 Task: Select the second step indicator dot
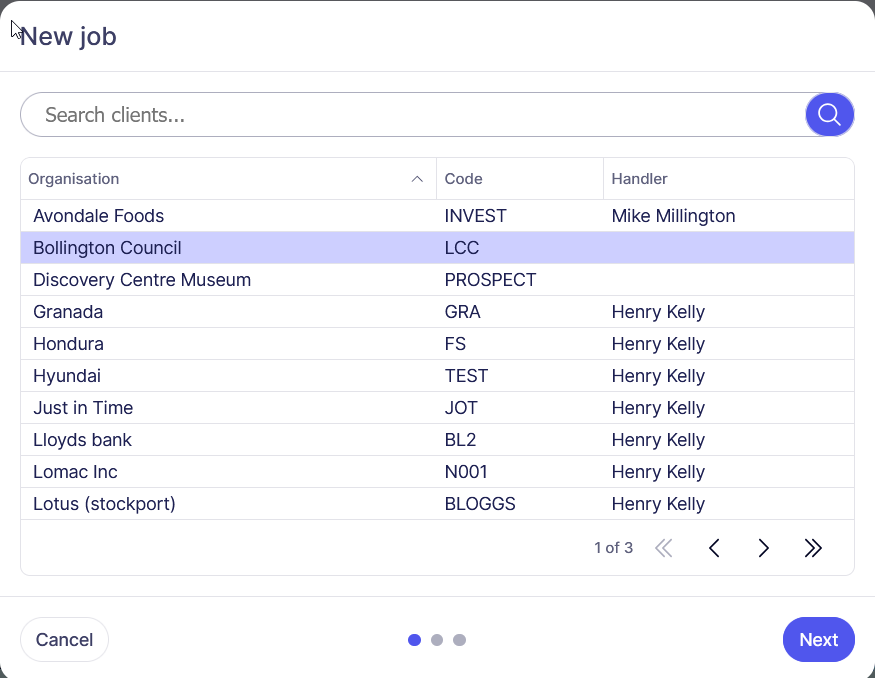pyautogui.click(x=437, y=640)
